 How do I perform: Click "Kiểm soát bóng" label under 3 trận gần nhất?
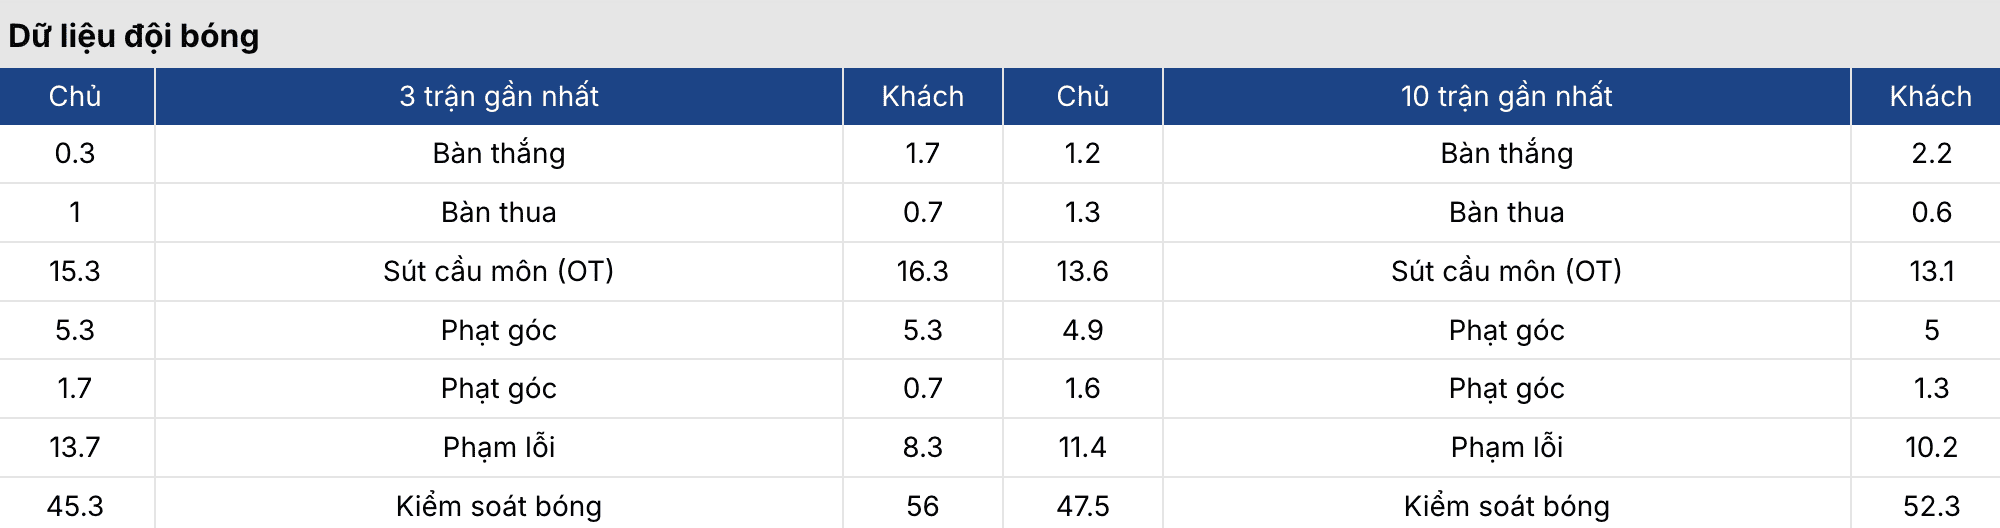point(498,506)
